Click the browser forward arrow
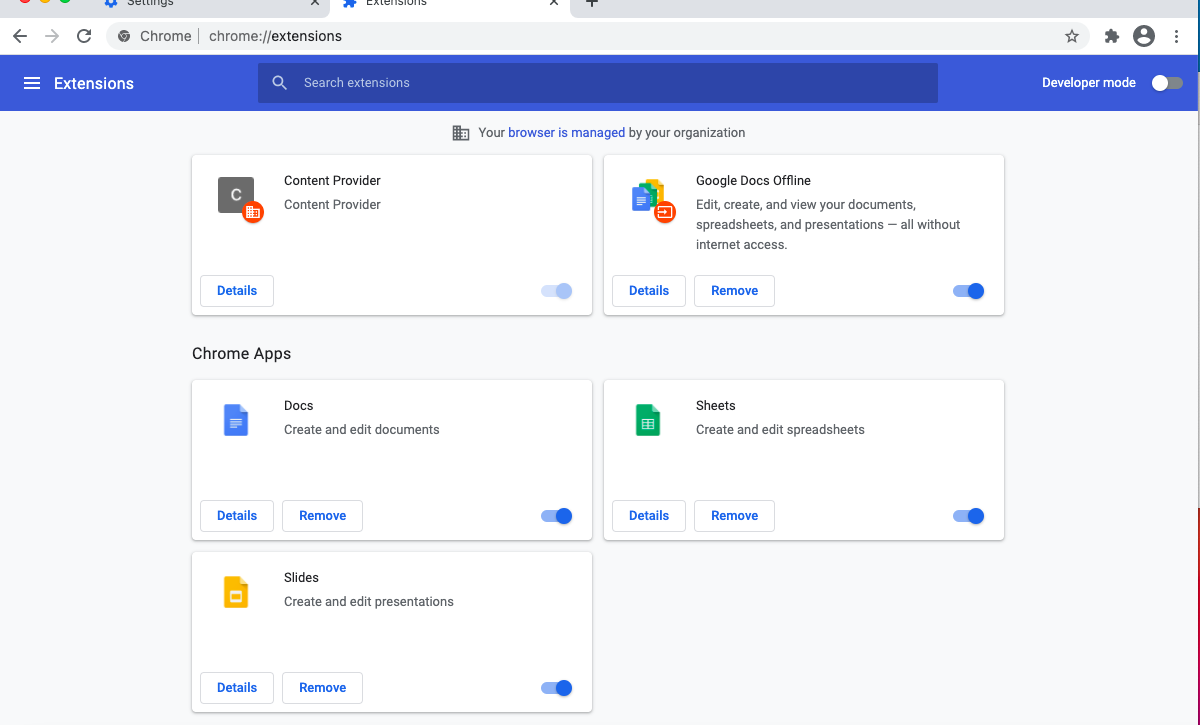The width and height of the screenshot is (1200, 725). tap(52, 36)
